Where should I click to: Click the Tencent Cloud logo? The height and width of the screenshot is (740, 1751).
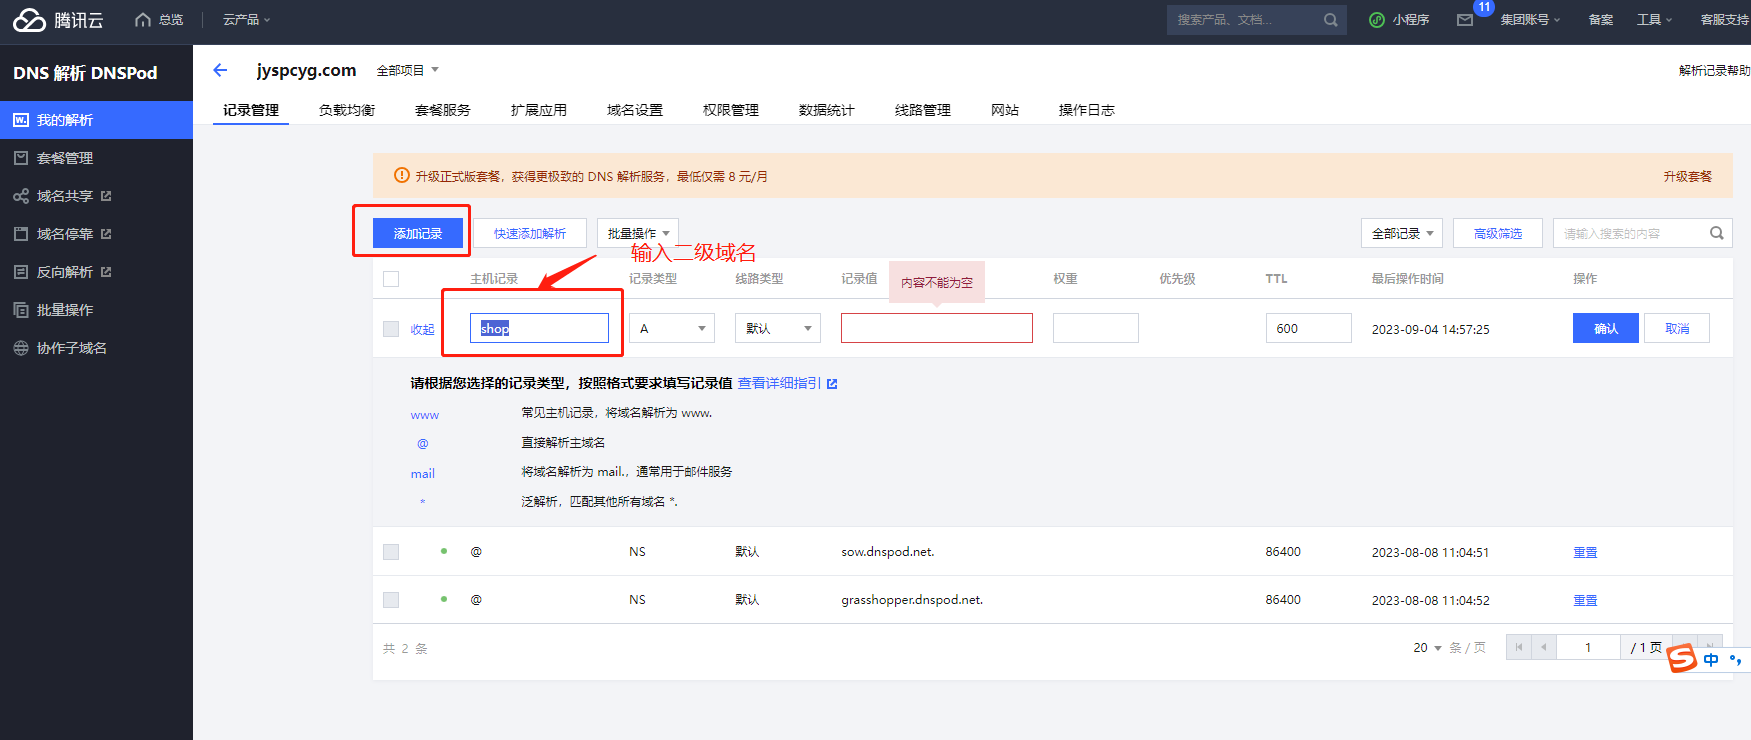click(x=30, y=20)
